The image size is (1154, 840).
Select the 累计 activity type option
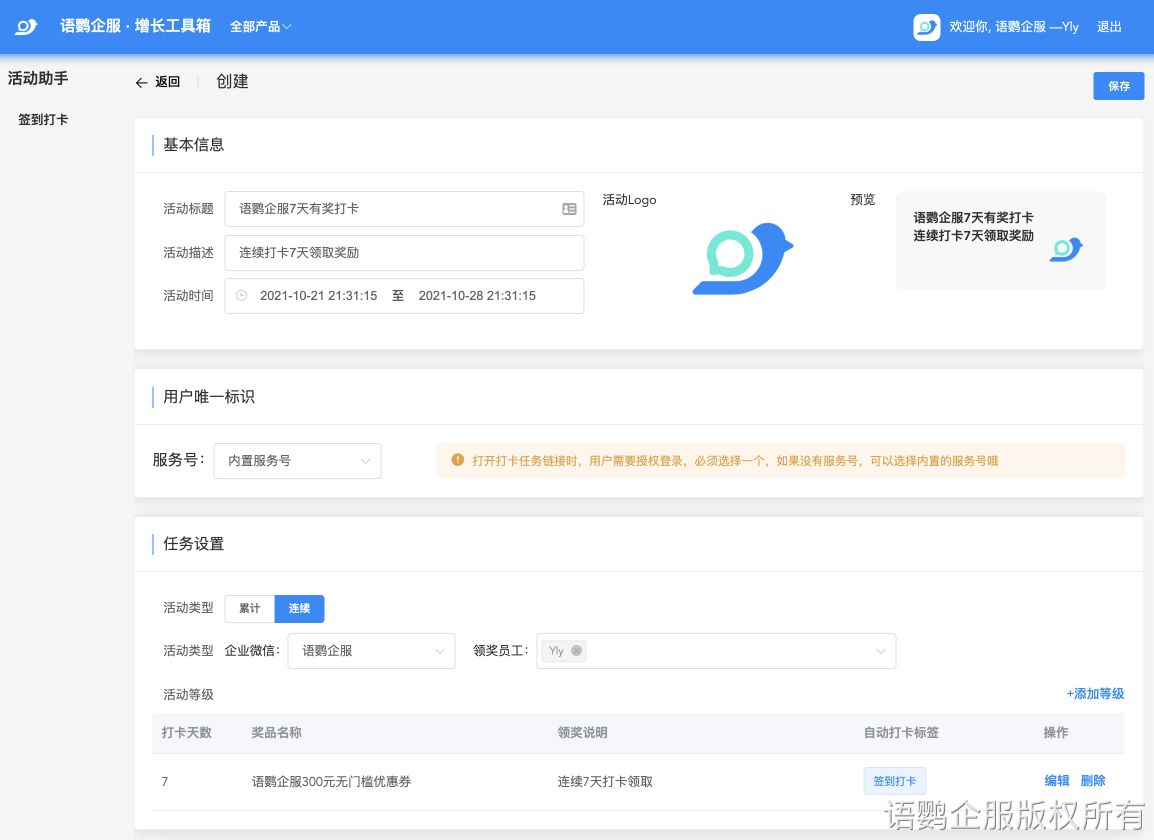tap(249, 609)
